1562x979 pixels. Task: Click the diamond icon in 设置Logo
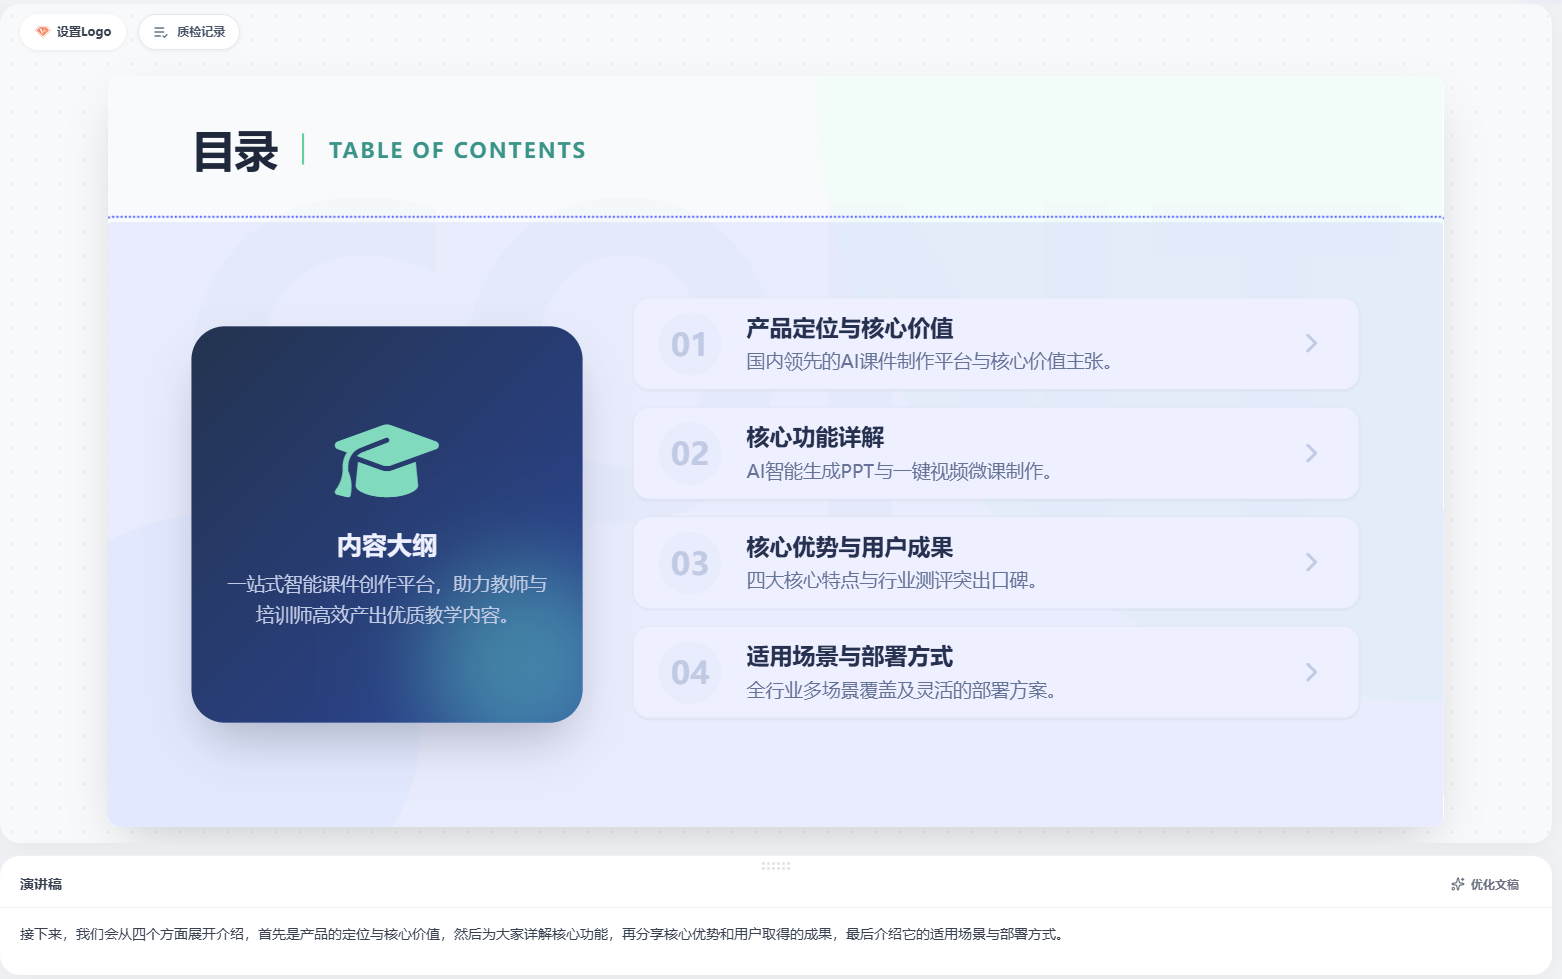tap(42, 32)
